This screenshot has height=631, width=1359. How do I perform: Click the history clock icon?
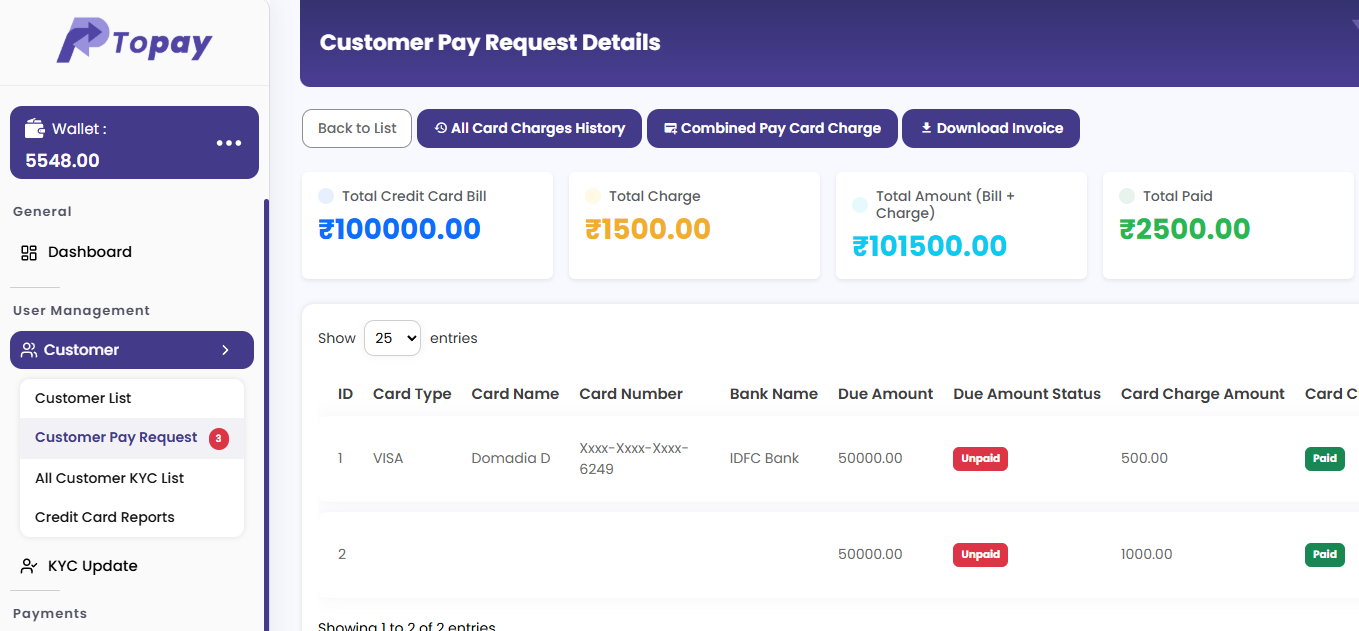tap(440, 128)
